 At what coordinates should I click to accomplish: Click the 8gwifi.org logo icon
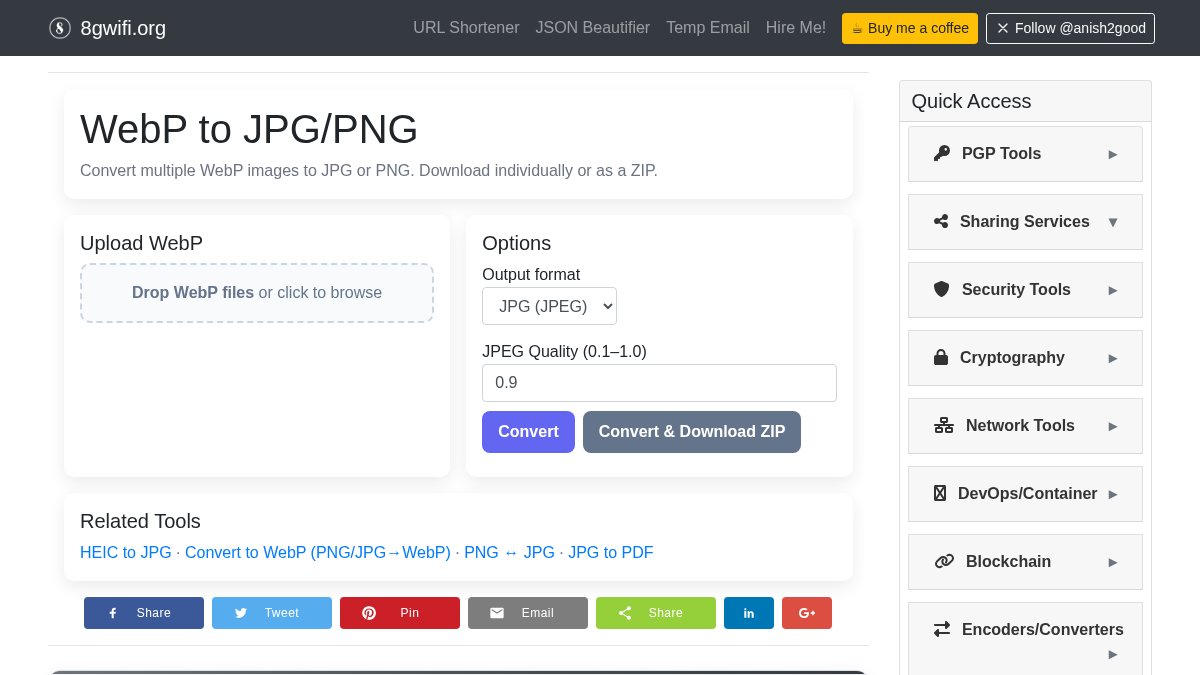(x=60, y=28)
